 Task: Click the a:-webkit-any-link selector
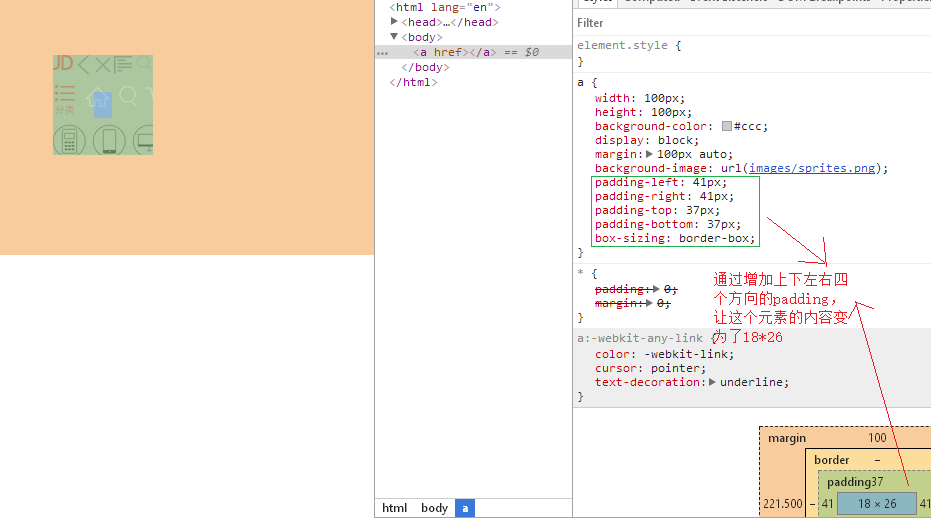639,338
